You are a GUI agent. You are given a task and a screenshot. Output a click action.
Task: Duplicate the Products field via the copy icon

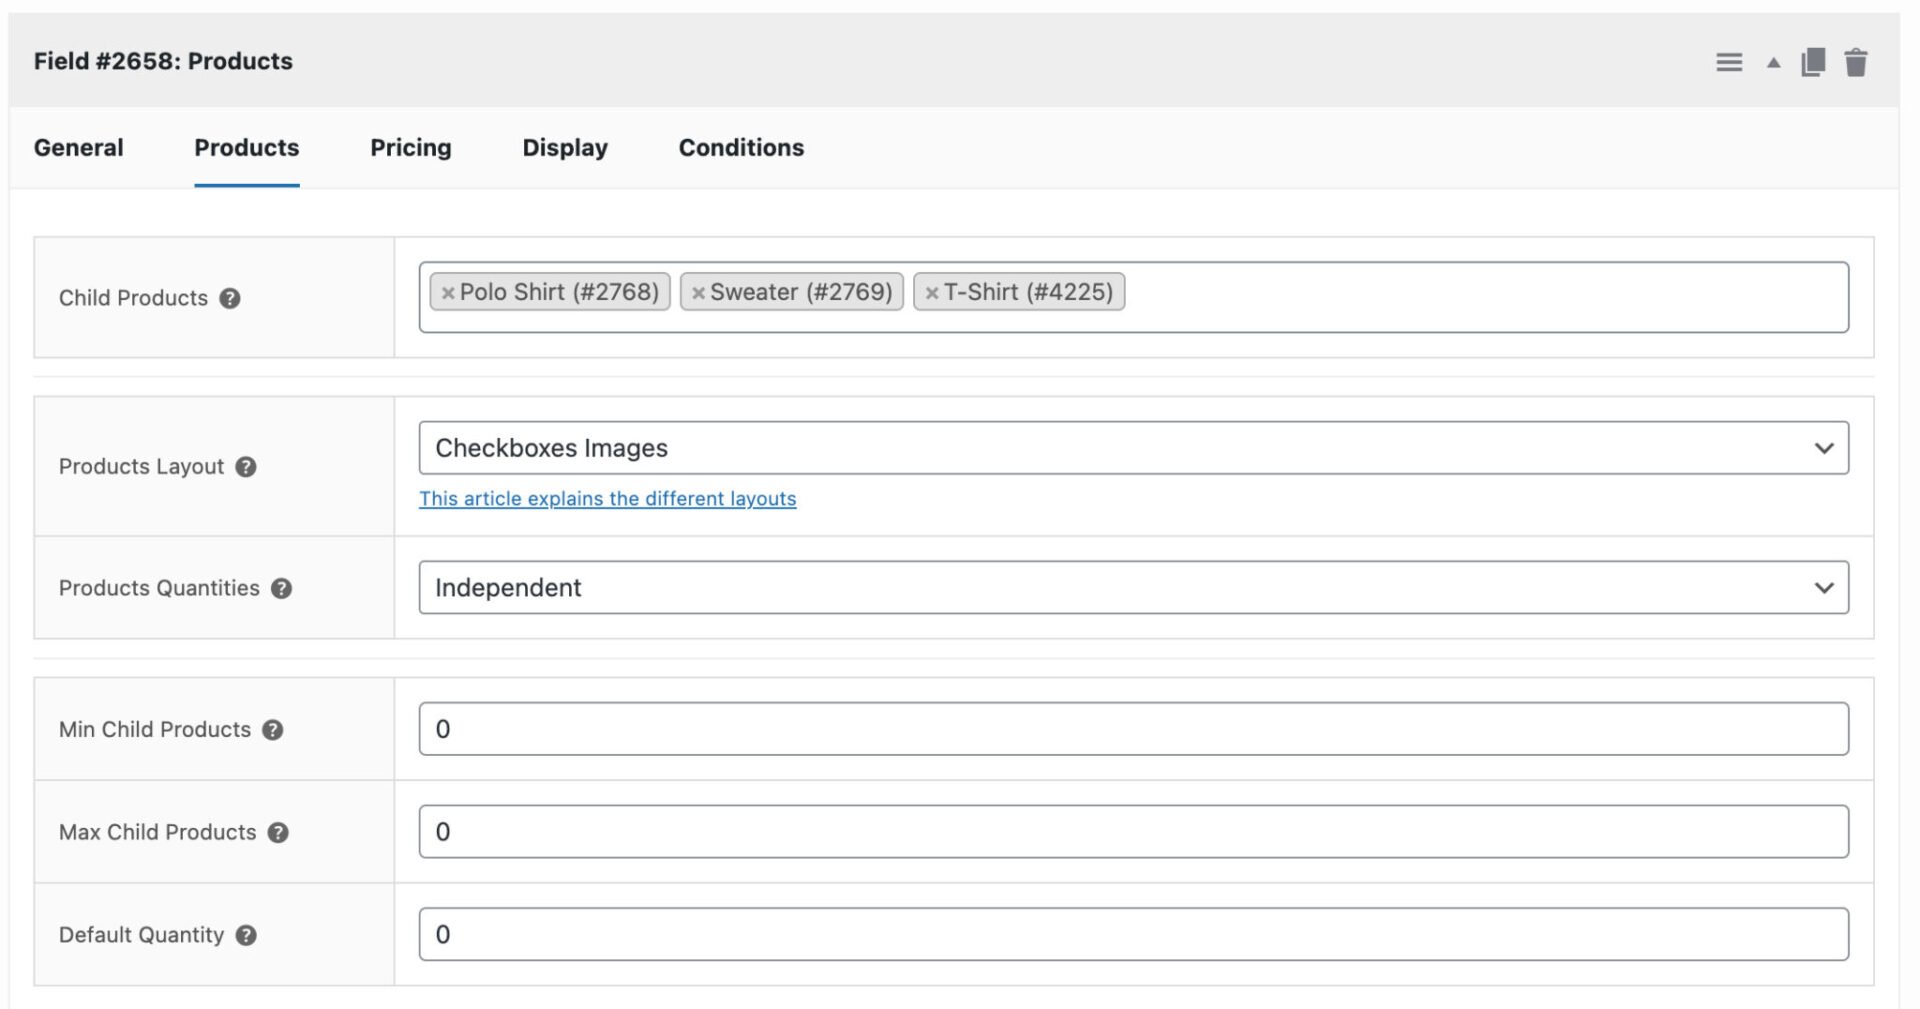tap(1814, 61)
